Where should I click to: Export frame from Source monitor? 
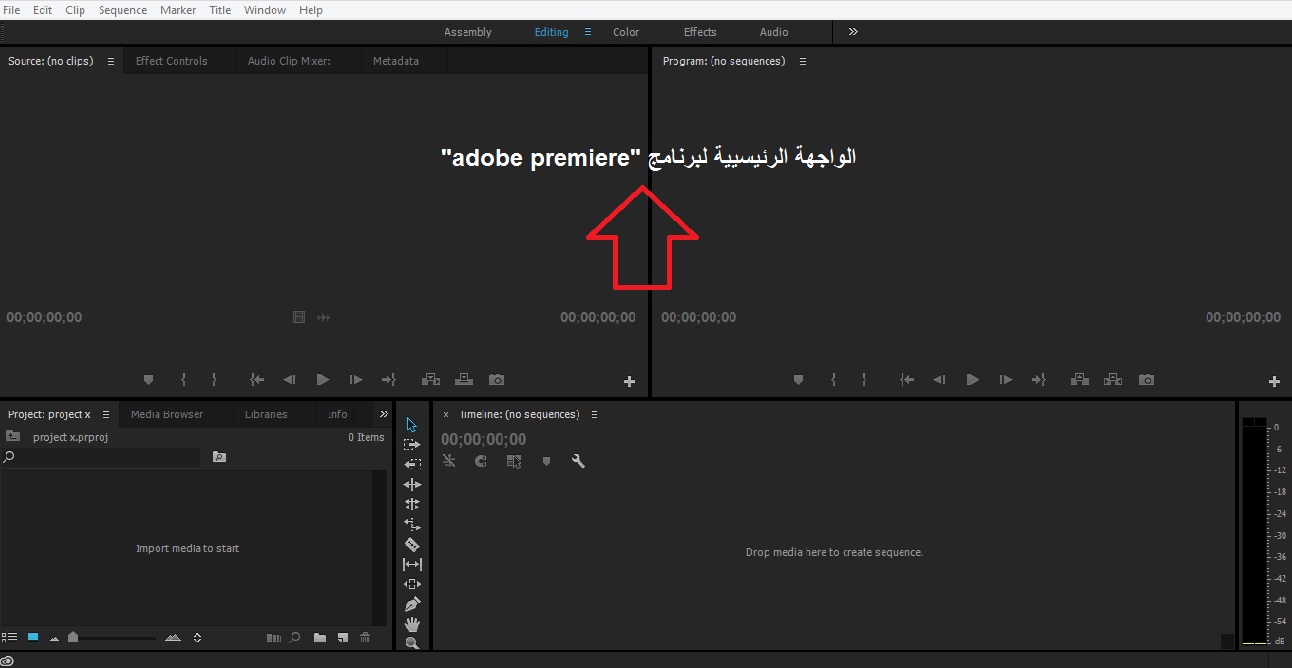point(496,380)
